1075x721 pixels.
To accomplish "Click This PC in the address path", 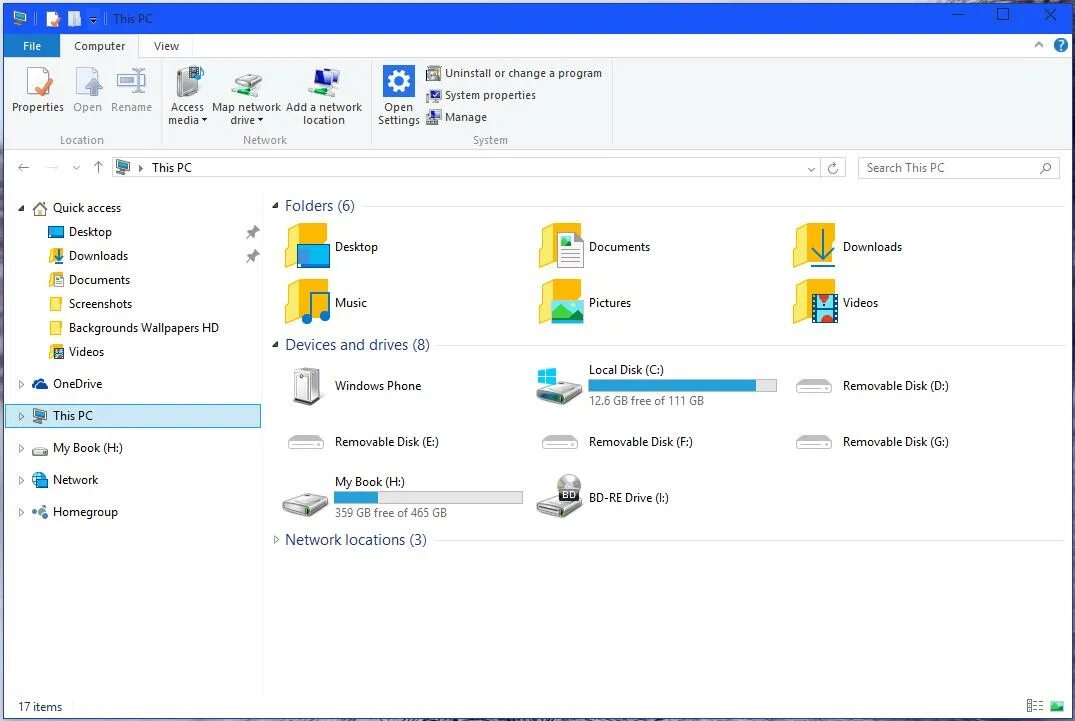I will coord(171,168).
